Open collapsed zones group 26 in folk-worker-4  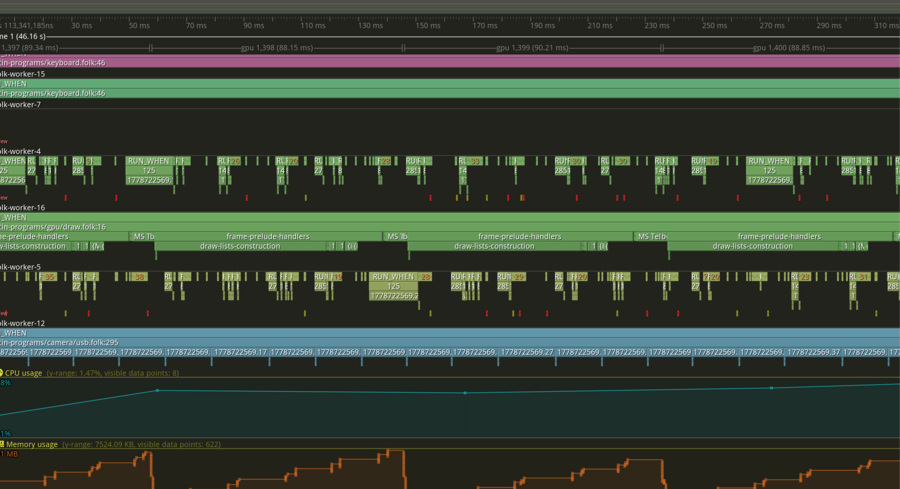[x=235, y=161]
